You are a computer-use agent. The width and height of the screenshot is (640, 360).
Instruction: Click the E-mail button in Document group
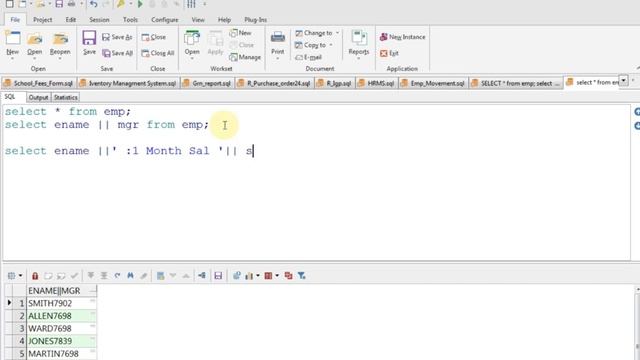point(309,57)
